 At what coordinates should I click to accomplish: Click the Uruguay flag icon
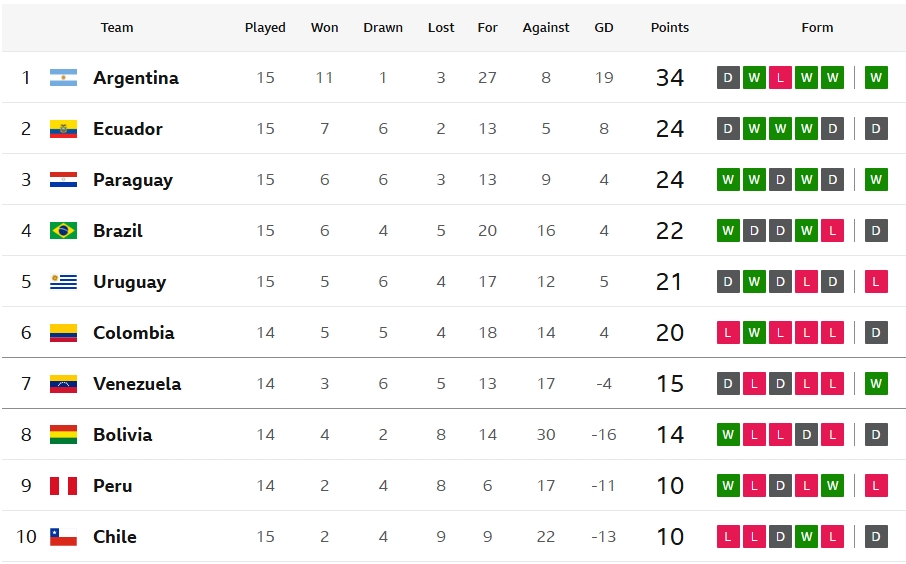click(x=63, y=281)
